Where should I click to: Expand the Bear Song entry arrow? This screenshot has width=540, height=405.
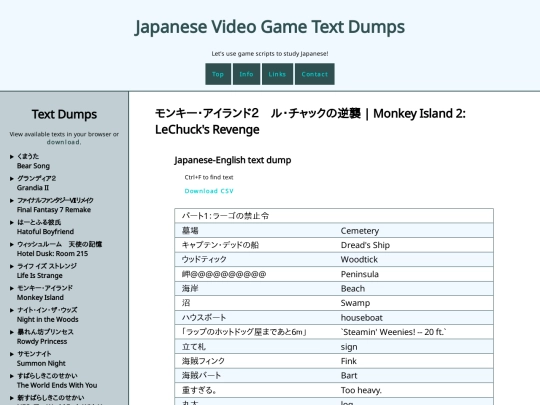(x=12, y=157)
